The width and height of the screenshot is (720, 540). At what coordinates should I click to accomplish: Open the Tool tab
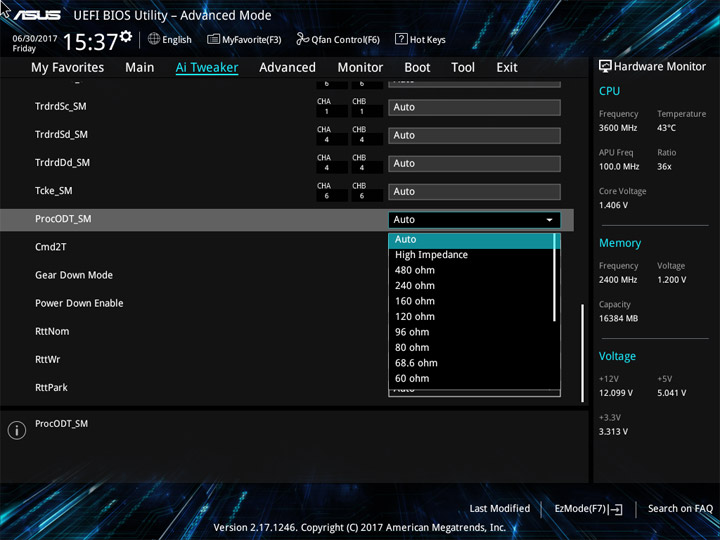(x=463, y=68)
